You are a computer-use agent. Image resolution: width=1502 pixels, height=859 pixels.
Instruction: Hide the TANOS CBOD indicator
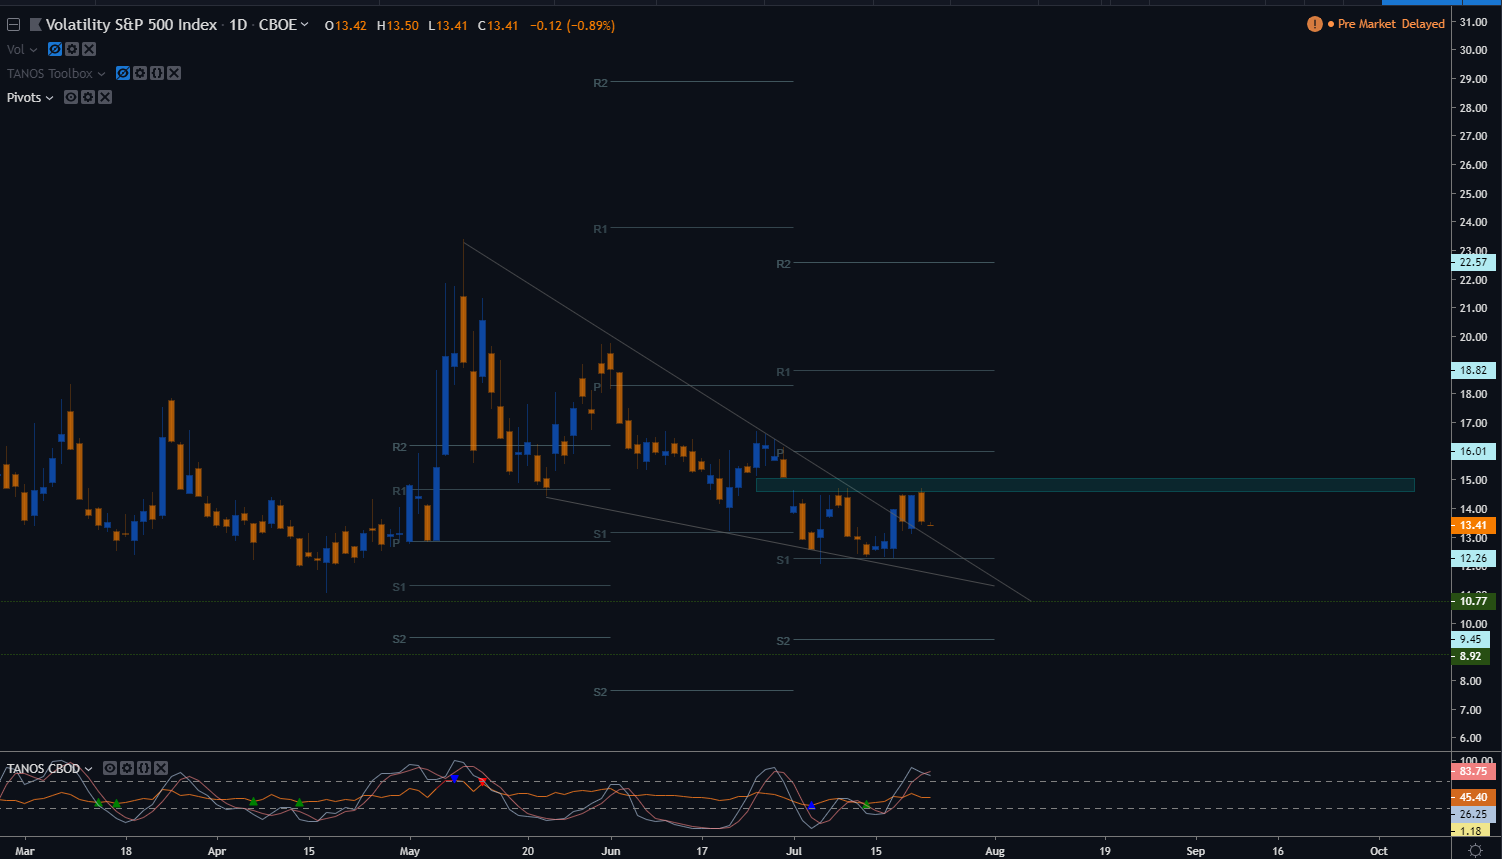(x=110, y=768)
